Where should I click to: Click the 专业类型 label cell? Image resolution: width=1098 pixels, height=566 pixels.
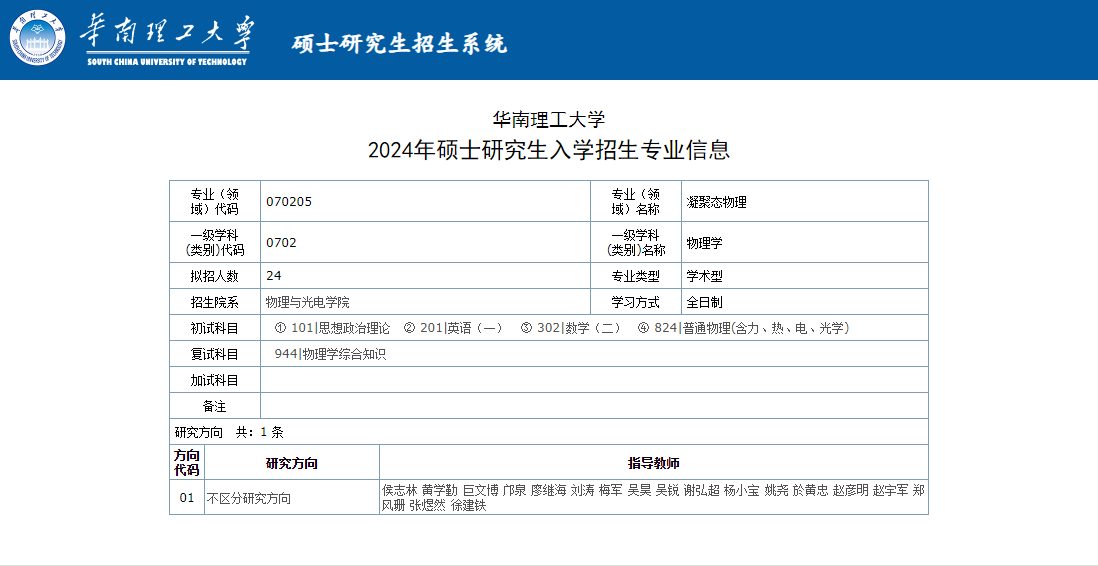(x=636, y=276)
